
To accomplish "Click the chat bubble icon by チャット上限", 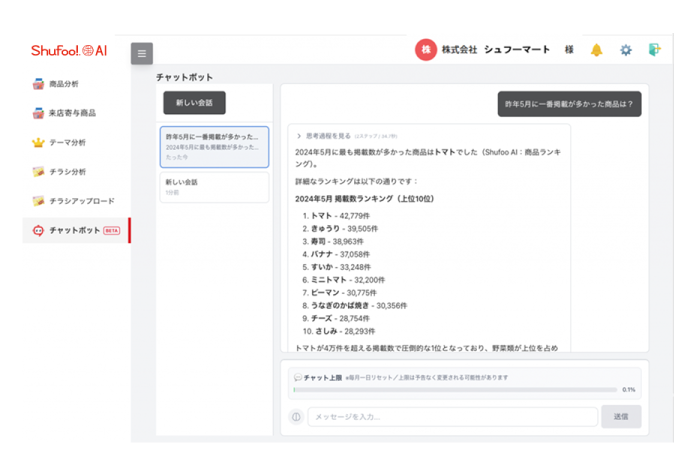I will [297, 377].
